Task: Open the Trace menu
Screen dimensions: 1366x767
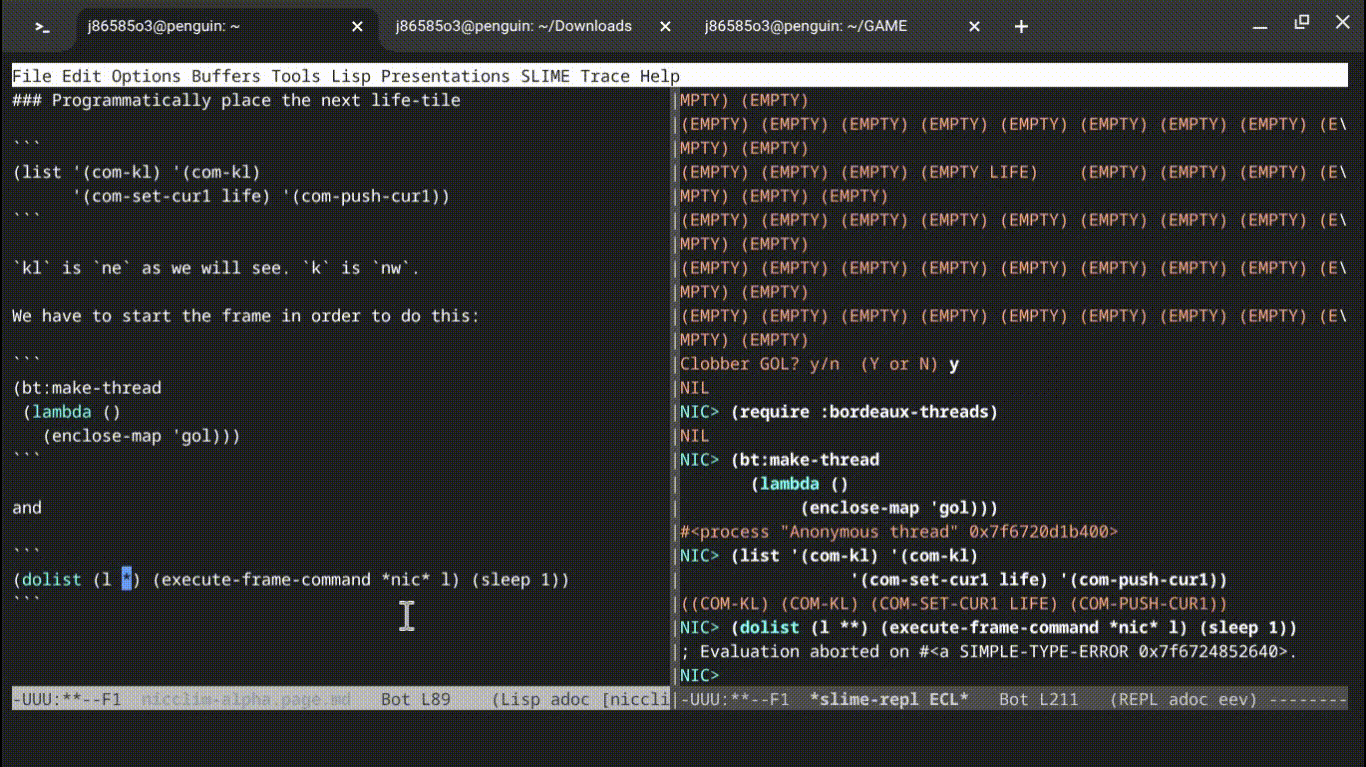Action: coord(605,76)
